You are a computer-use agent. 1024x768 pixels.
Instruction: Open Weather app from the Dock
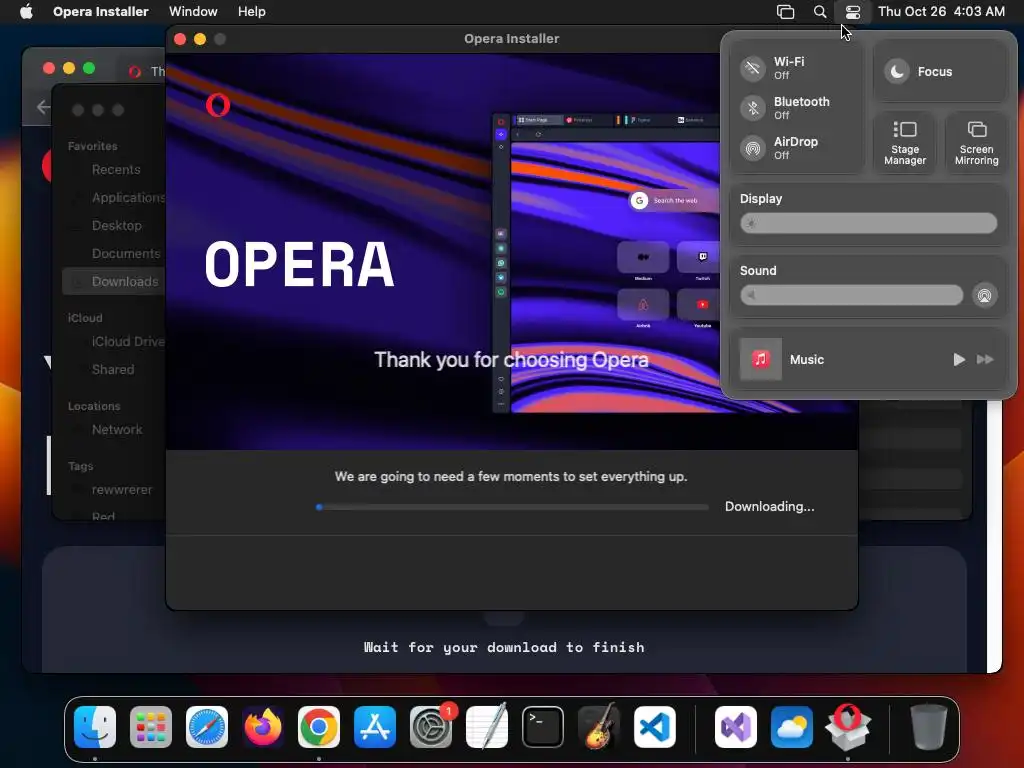[792, 727]
